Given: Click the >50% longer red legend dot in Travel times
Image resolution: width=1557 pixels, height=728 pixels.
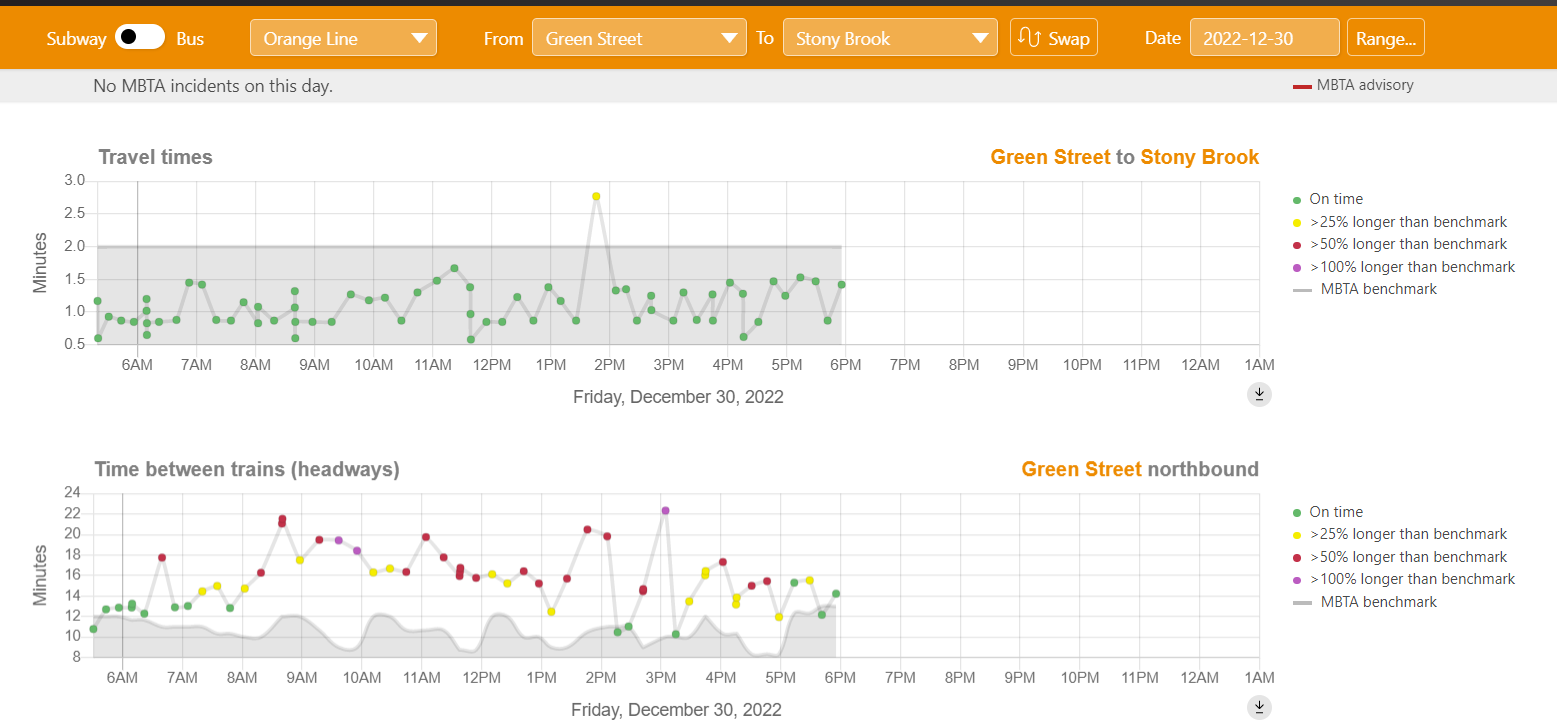Looking at the screenshot, I should (x=1297, y=245).
